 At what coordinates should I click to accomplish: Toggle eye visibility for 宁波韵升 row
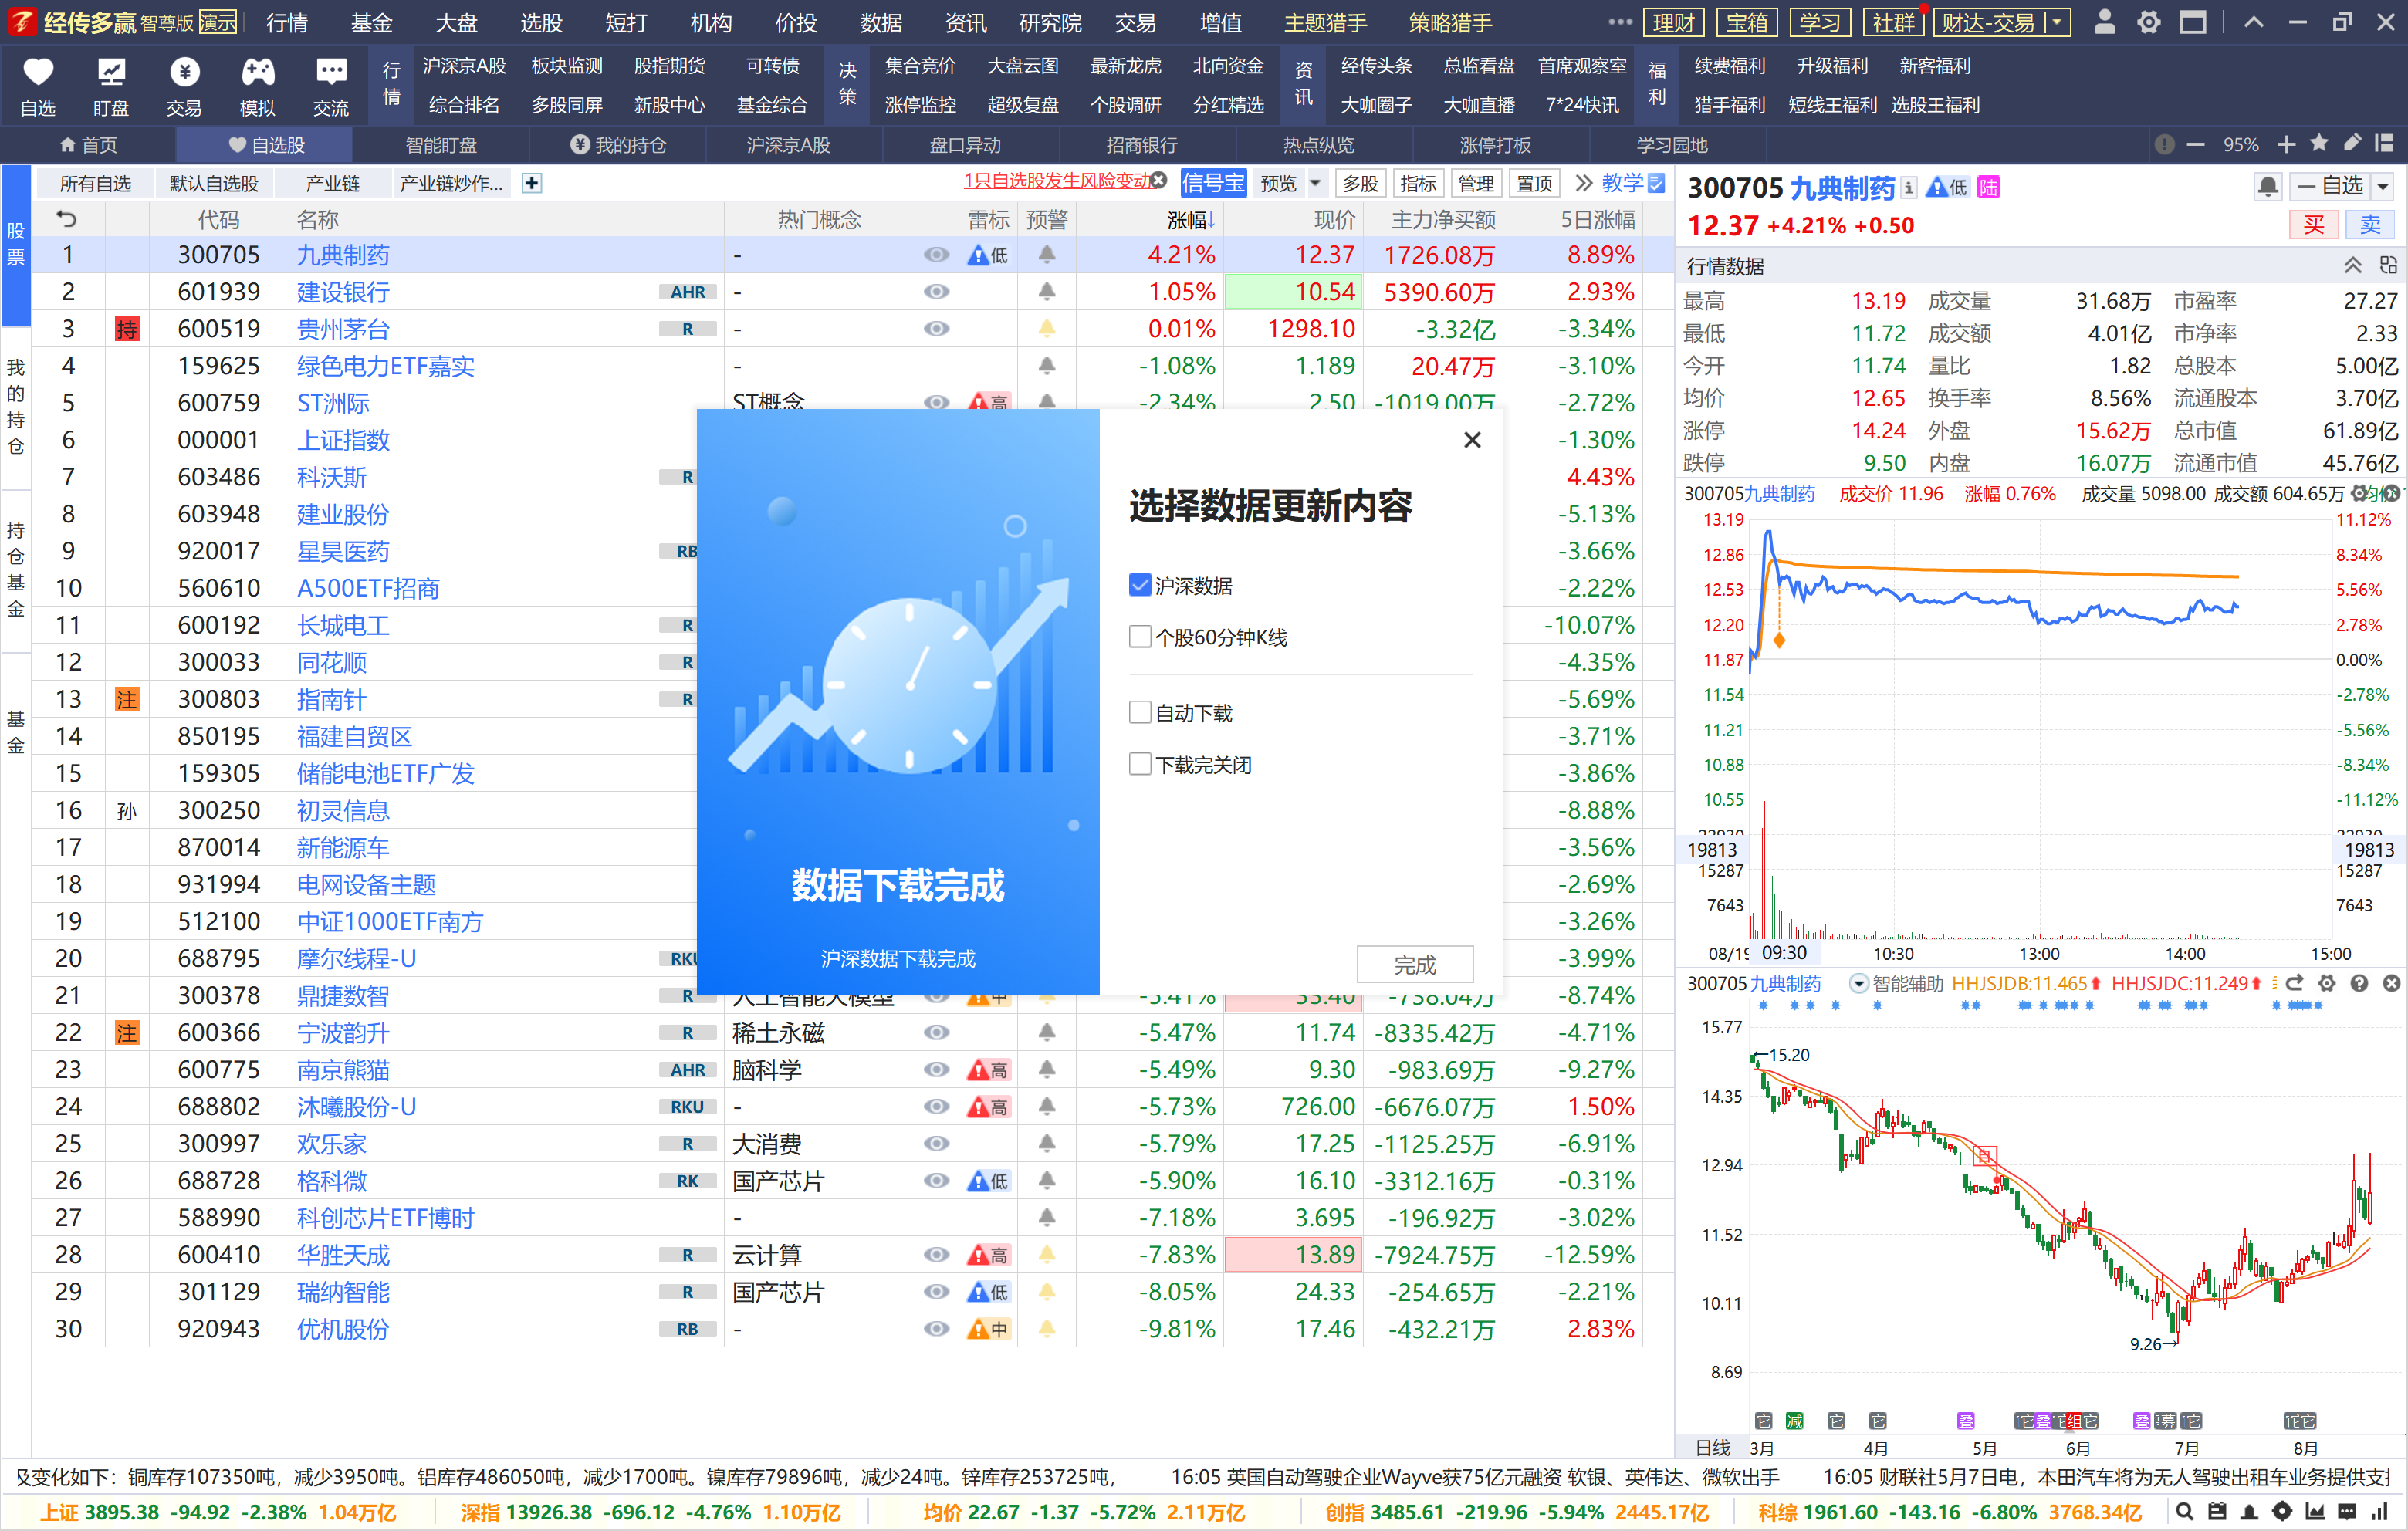coord(936,1032)
